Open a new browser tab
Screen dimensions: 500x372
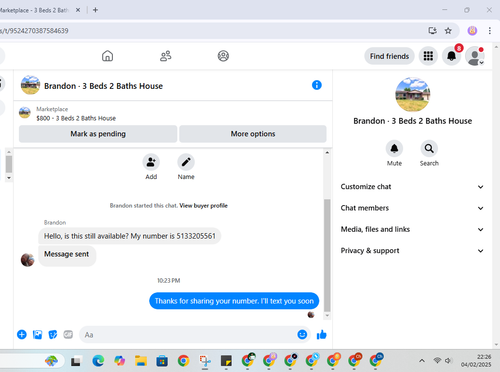[95, 10]
